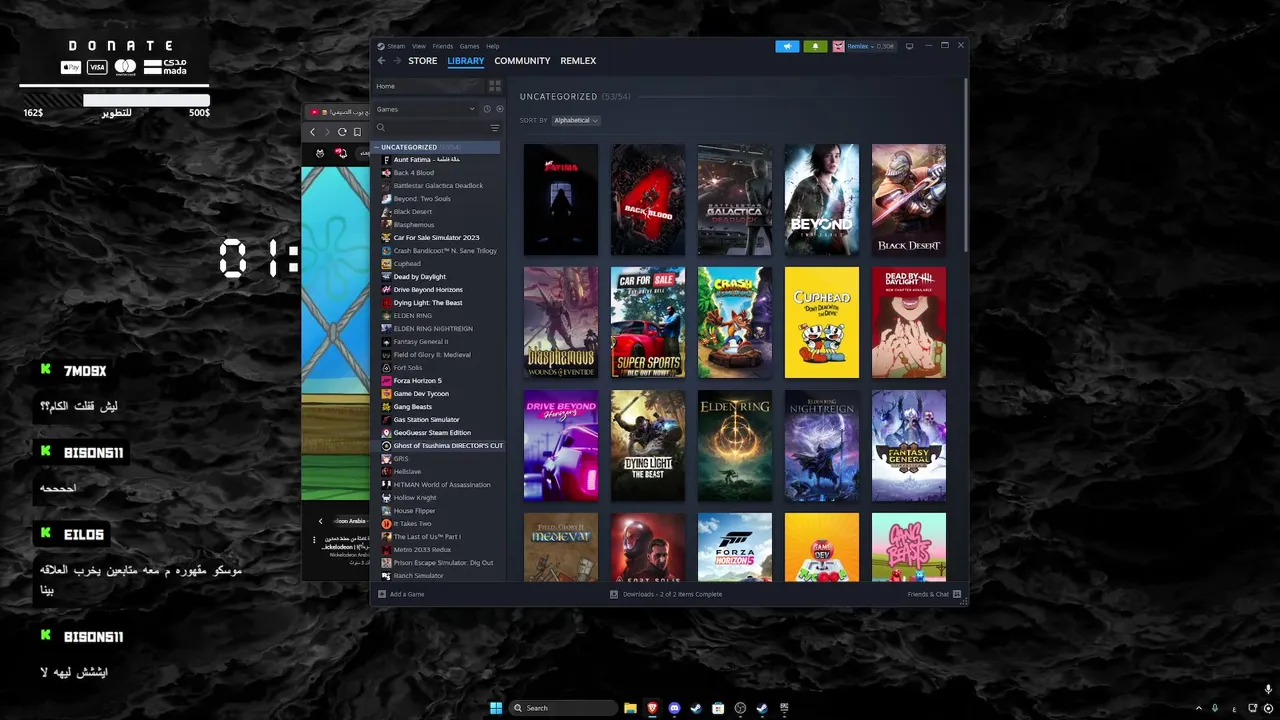Click the Add a Game plus icon

pos(381,594)
